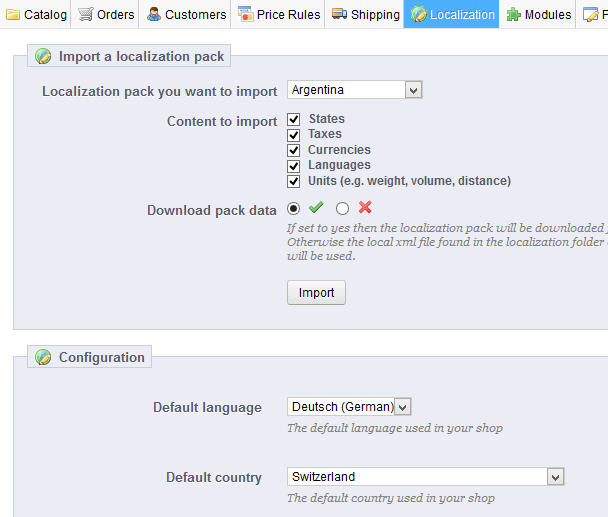Open the Orders tab
This screenshot has width=608, height=517.
point(105,14)
